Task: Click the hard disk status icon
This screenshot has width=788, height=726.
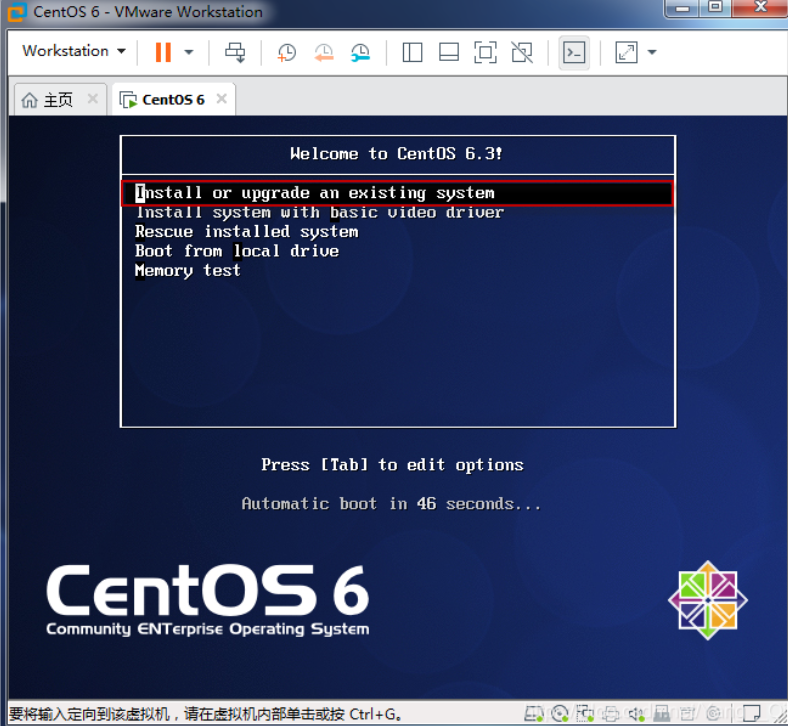Action: point(533,713)
